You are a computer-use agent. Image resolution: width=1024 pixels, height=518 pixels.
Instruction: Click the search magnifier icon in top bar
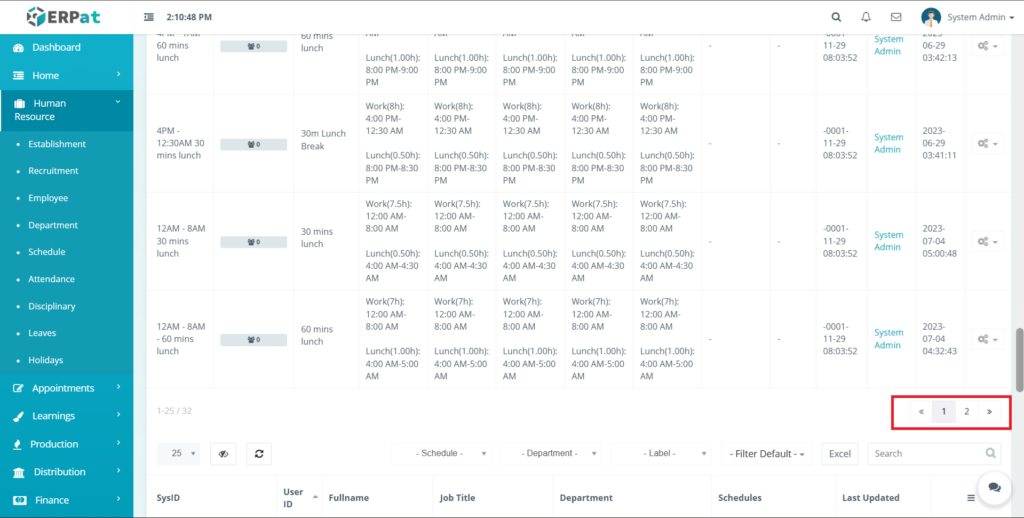(836, 17)
